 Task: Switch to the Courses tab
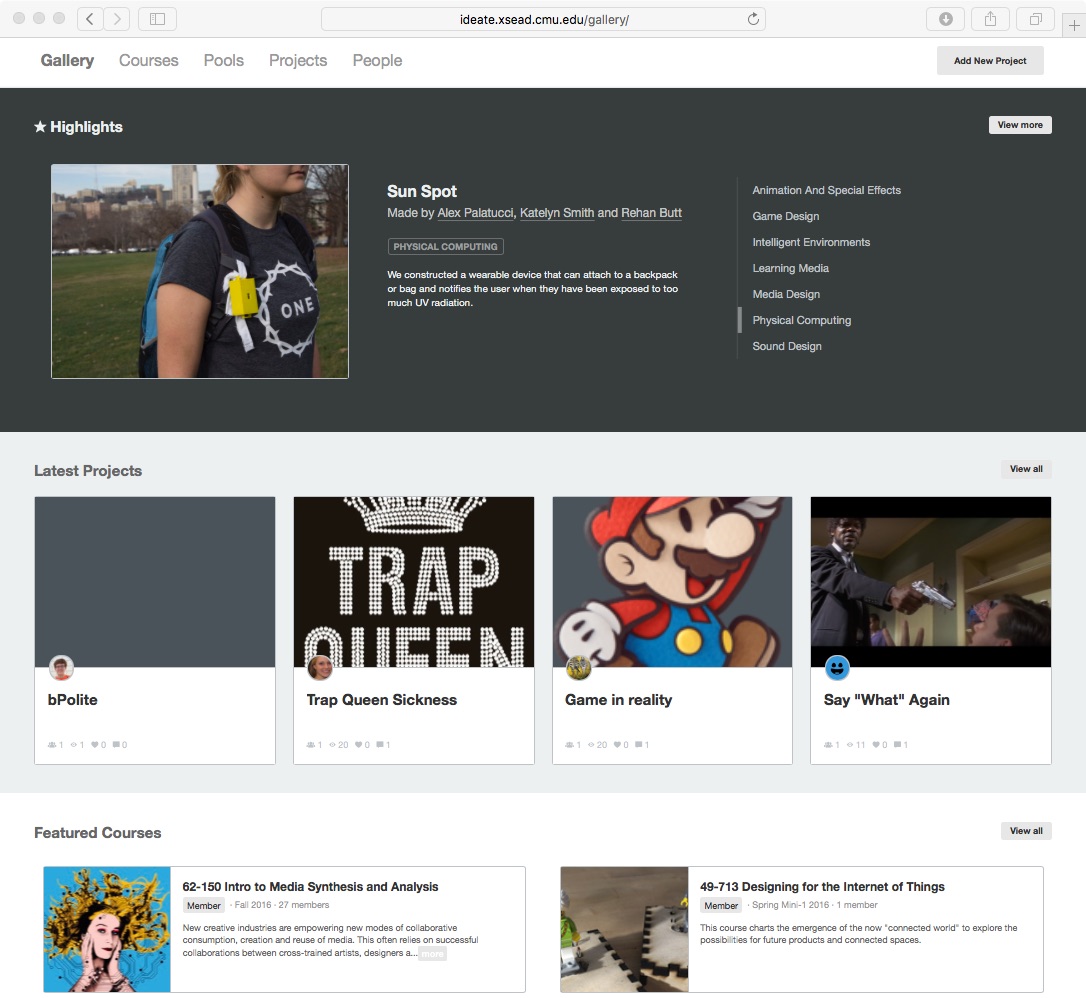[x=149, y=60]
